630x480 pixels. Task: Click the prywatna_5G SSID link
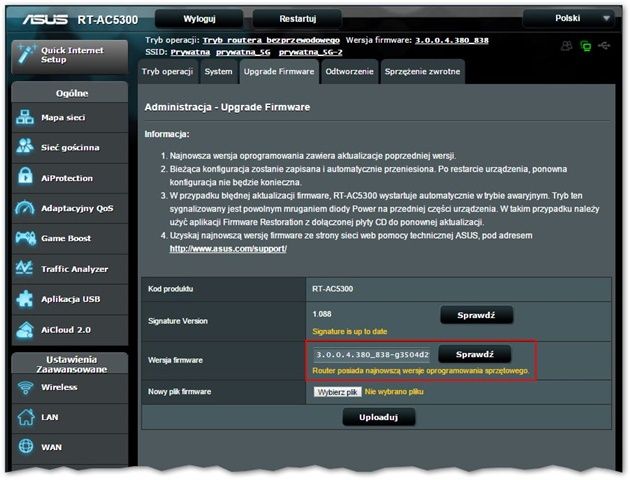[x=243, y=52]
